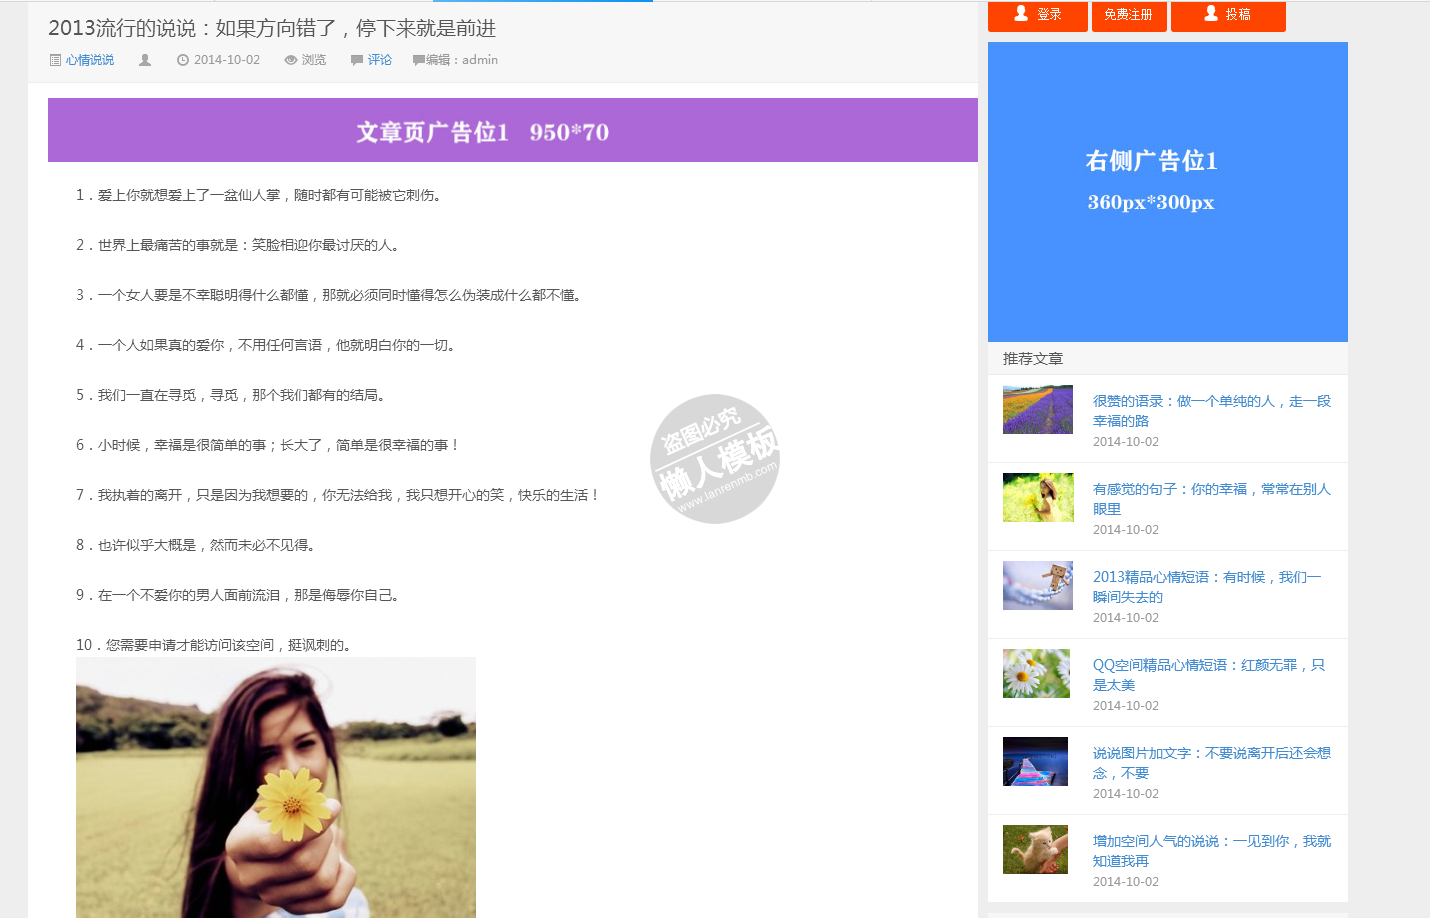Click the 浏览 views label
Image resolution: width=1430 pixels, height=918 pixels.
pos(314,60)
